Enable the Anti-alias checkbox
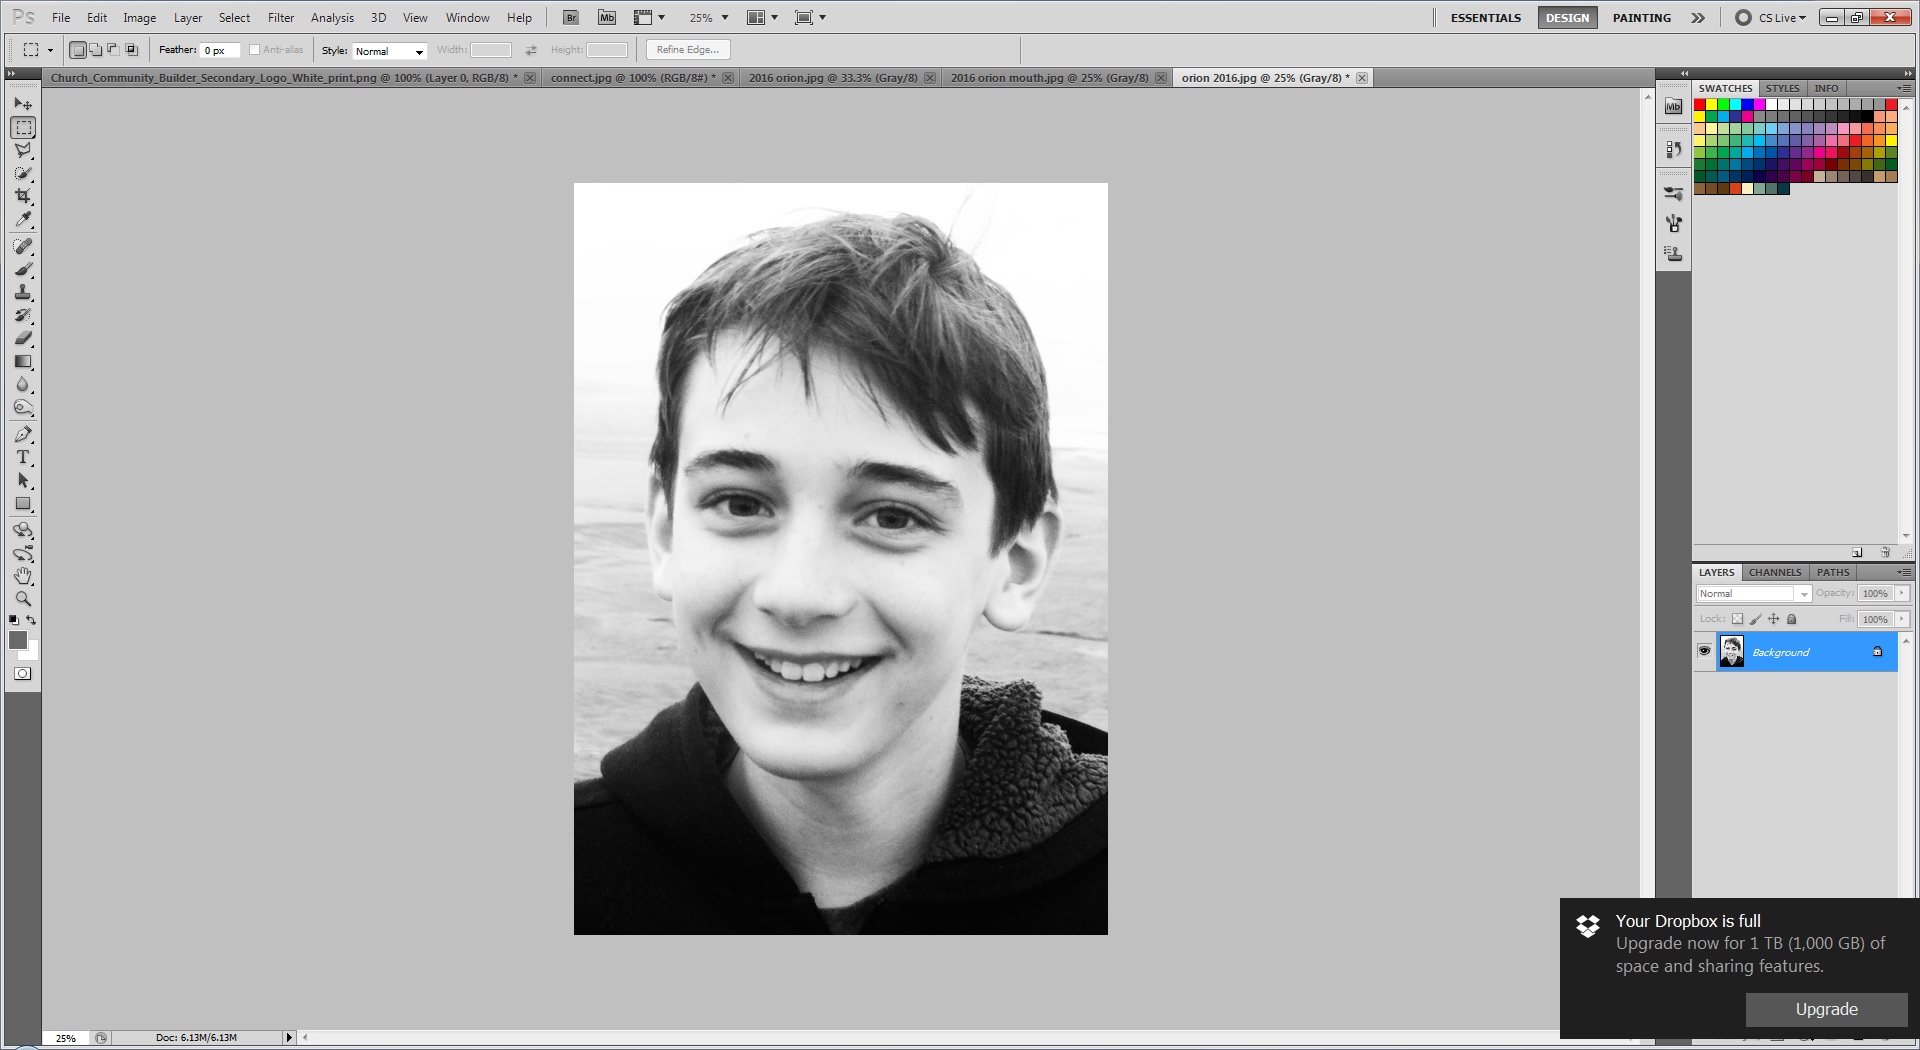Image resolution: width=1920 pixels, height=1050 pixels. (x=254, y=50)
